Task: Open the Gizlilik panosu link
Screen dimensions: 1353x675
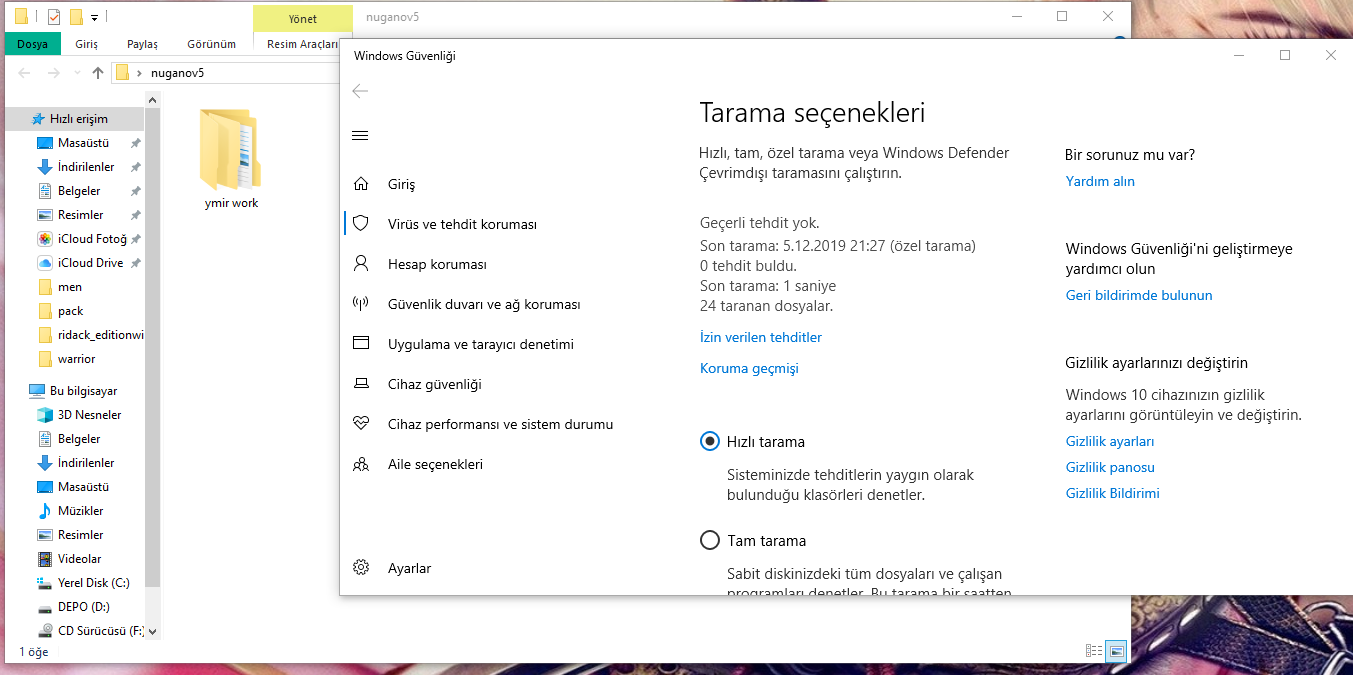Action: [x=1110, y=467]
